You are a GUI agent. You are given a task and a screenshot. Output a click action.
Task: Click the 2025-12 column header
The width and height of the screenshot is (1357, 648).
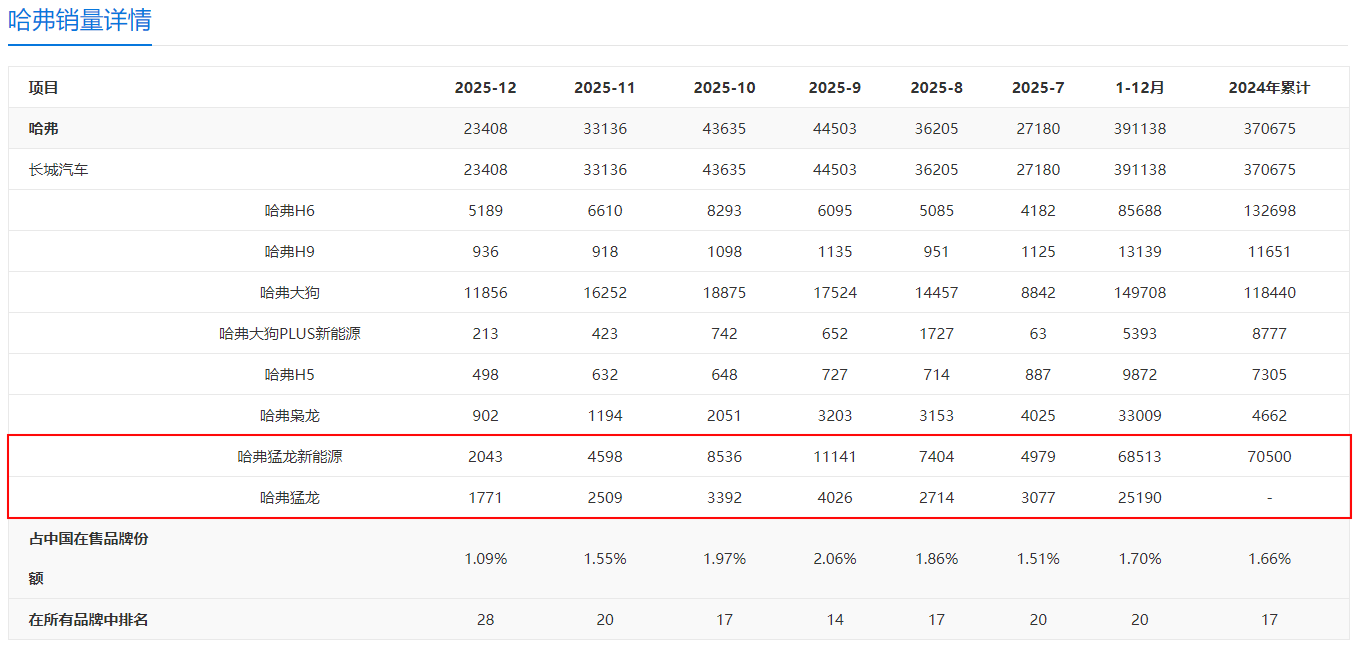pyautogui.click(x=485, y=88)
